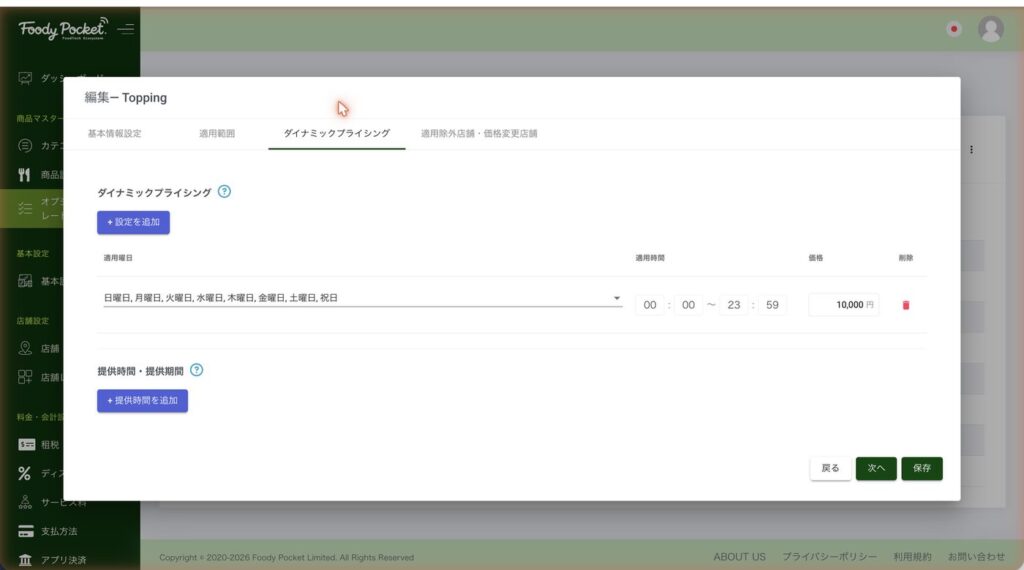Click the end hour field 23
Image resolution: width=1024 pixels, height=570 pixels.
click(x=733, y=305)
